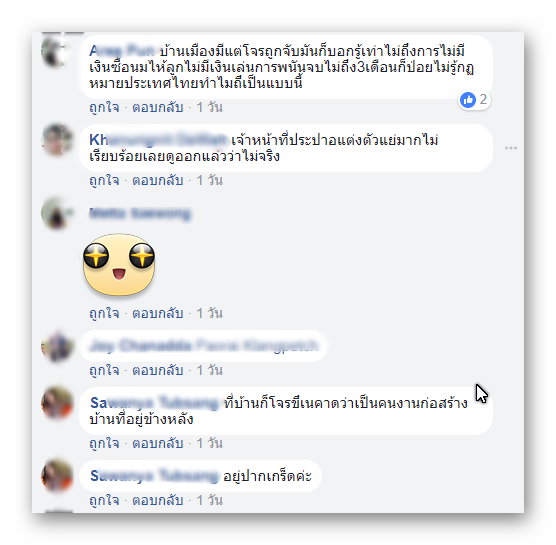Open the reaction count 2 on first comment
This screenshot has width=556, height=545.
483,100
